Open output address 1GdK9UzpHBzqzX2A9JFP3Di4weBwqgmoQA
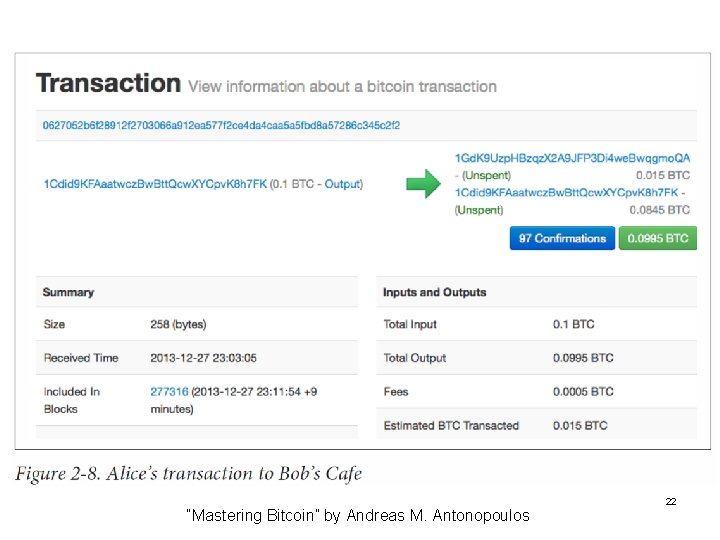 pyautogui.click(x=572, y=158)
